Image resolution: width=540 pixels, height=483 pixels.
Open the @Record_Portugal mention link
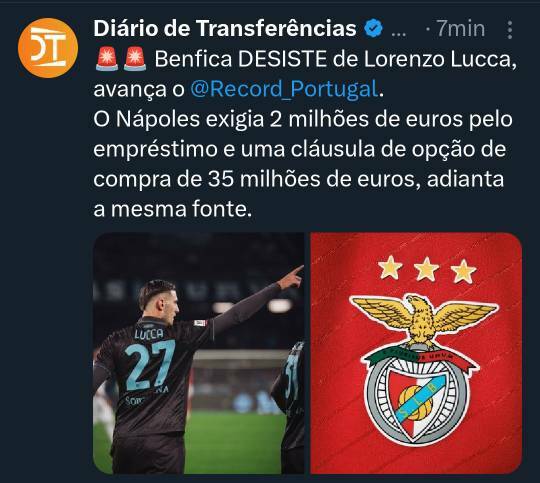point(284,89)
